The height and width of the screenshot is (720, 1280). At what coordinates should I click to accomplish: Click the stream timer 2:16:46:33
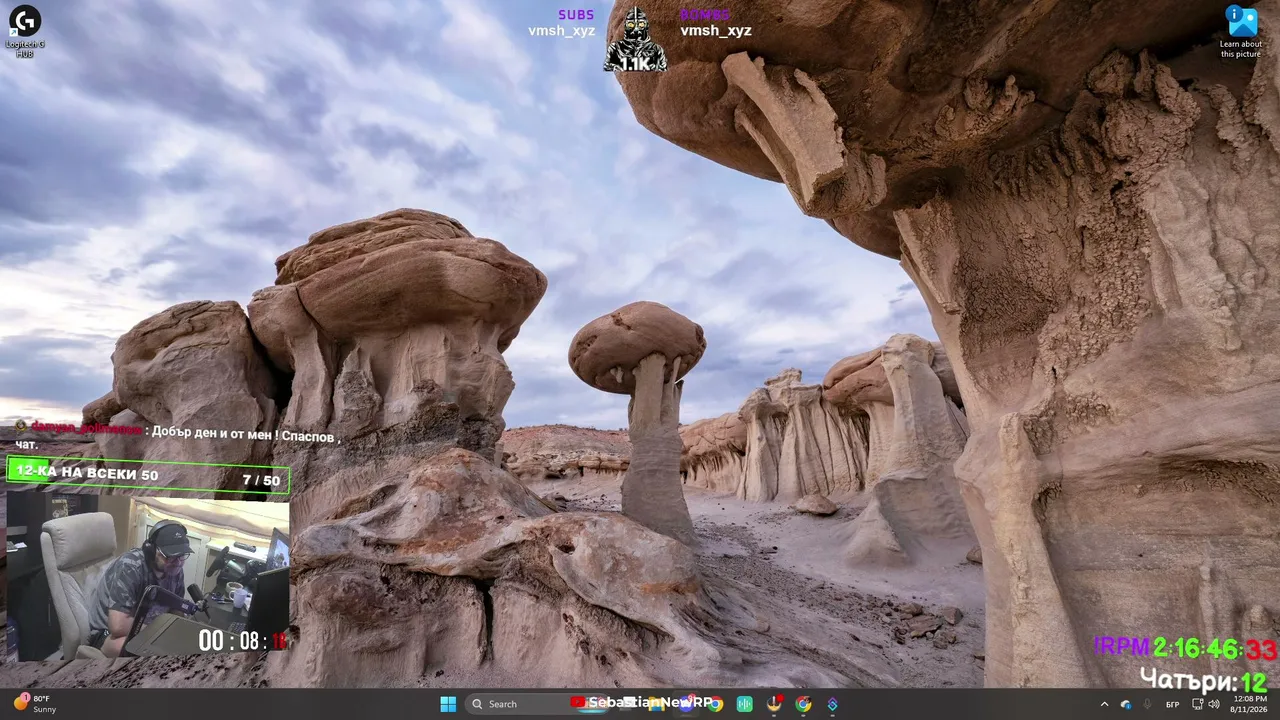(1215, 649)
